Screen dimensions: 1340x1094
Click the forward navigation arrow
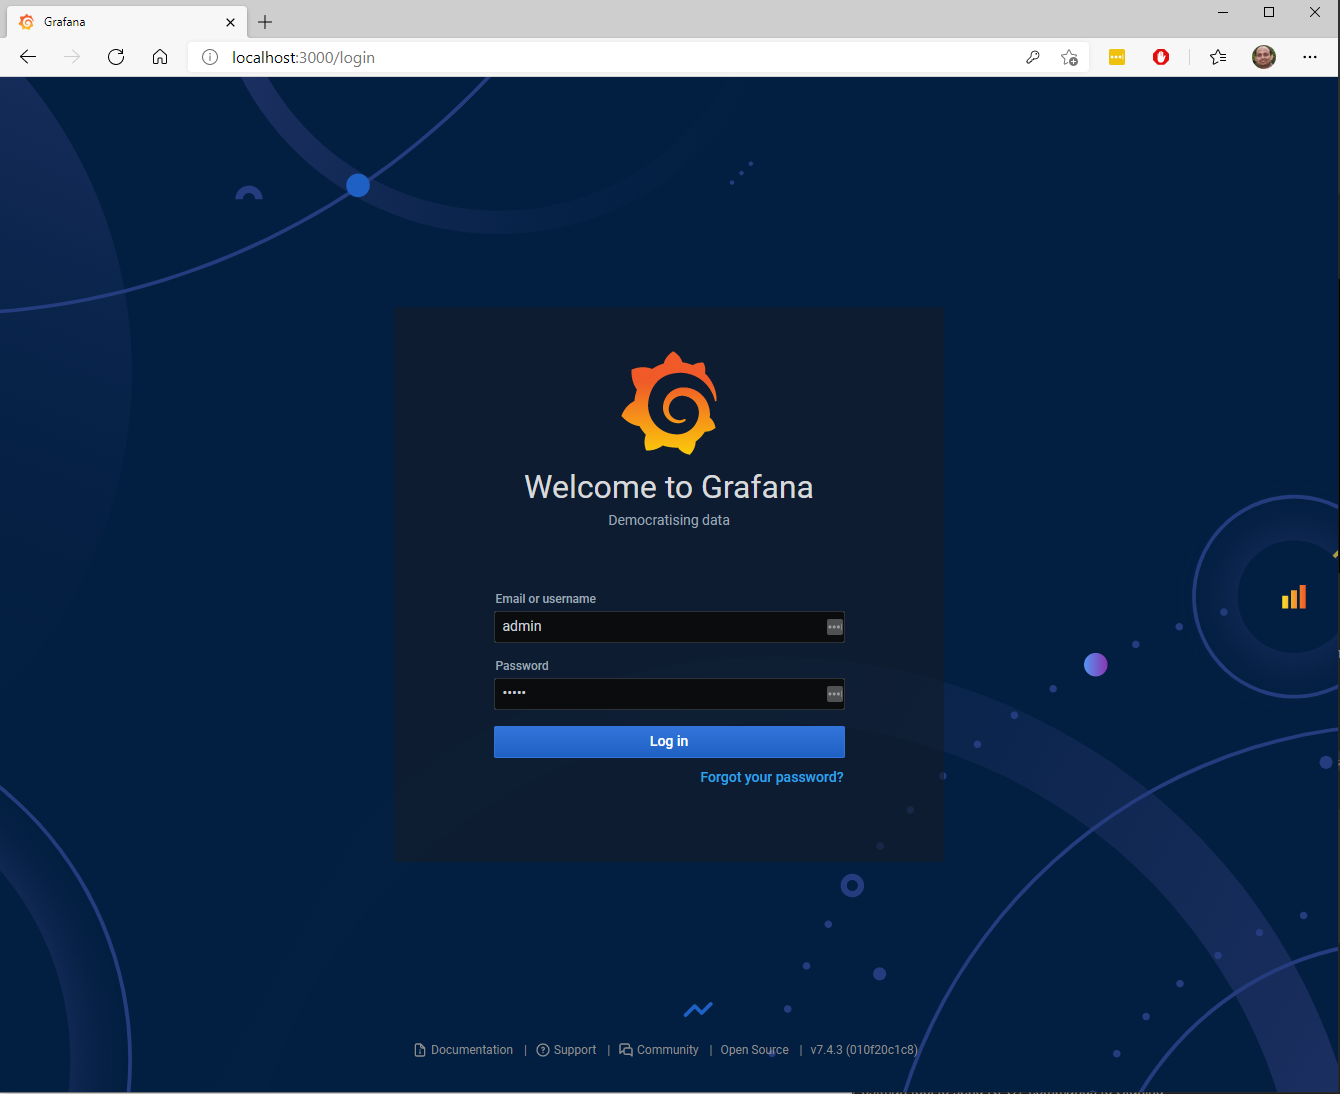[72, 57]
